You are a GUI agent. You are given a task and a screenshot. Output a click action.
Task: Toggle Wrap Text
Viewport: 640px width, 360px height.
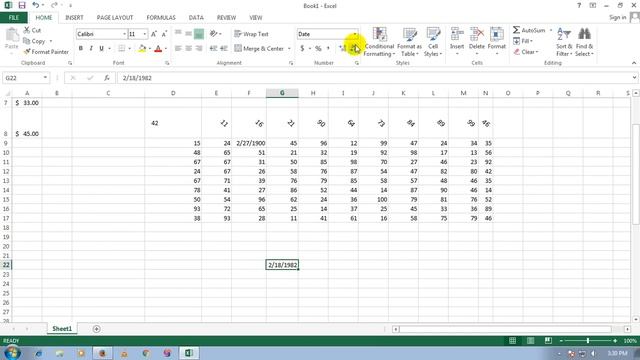pyautogui.click(x=251, y=34)
